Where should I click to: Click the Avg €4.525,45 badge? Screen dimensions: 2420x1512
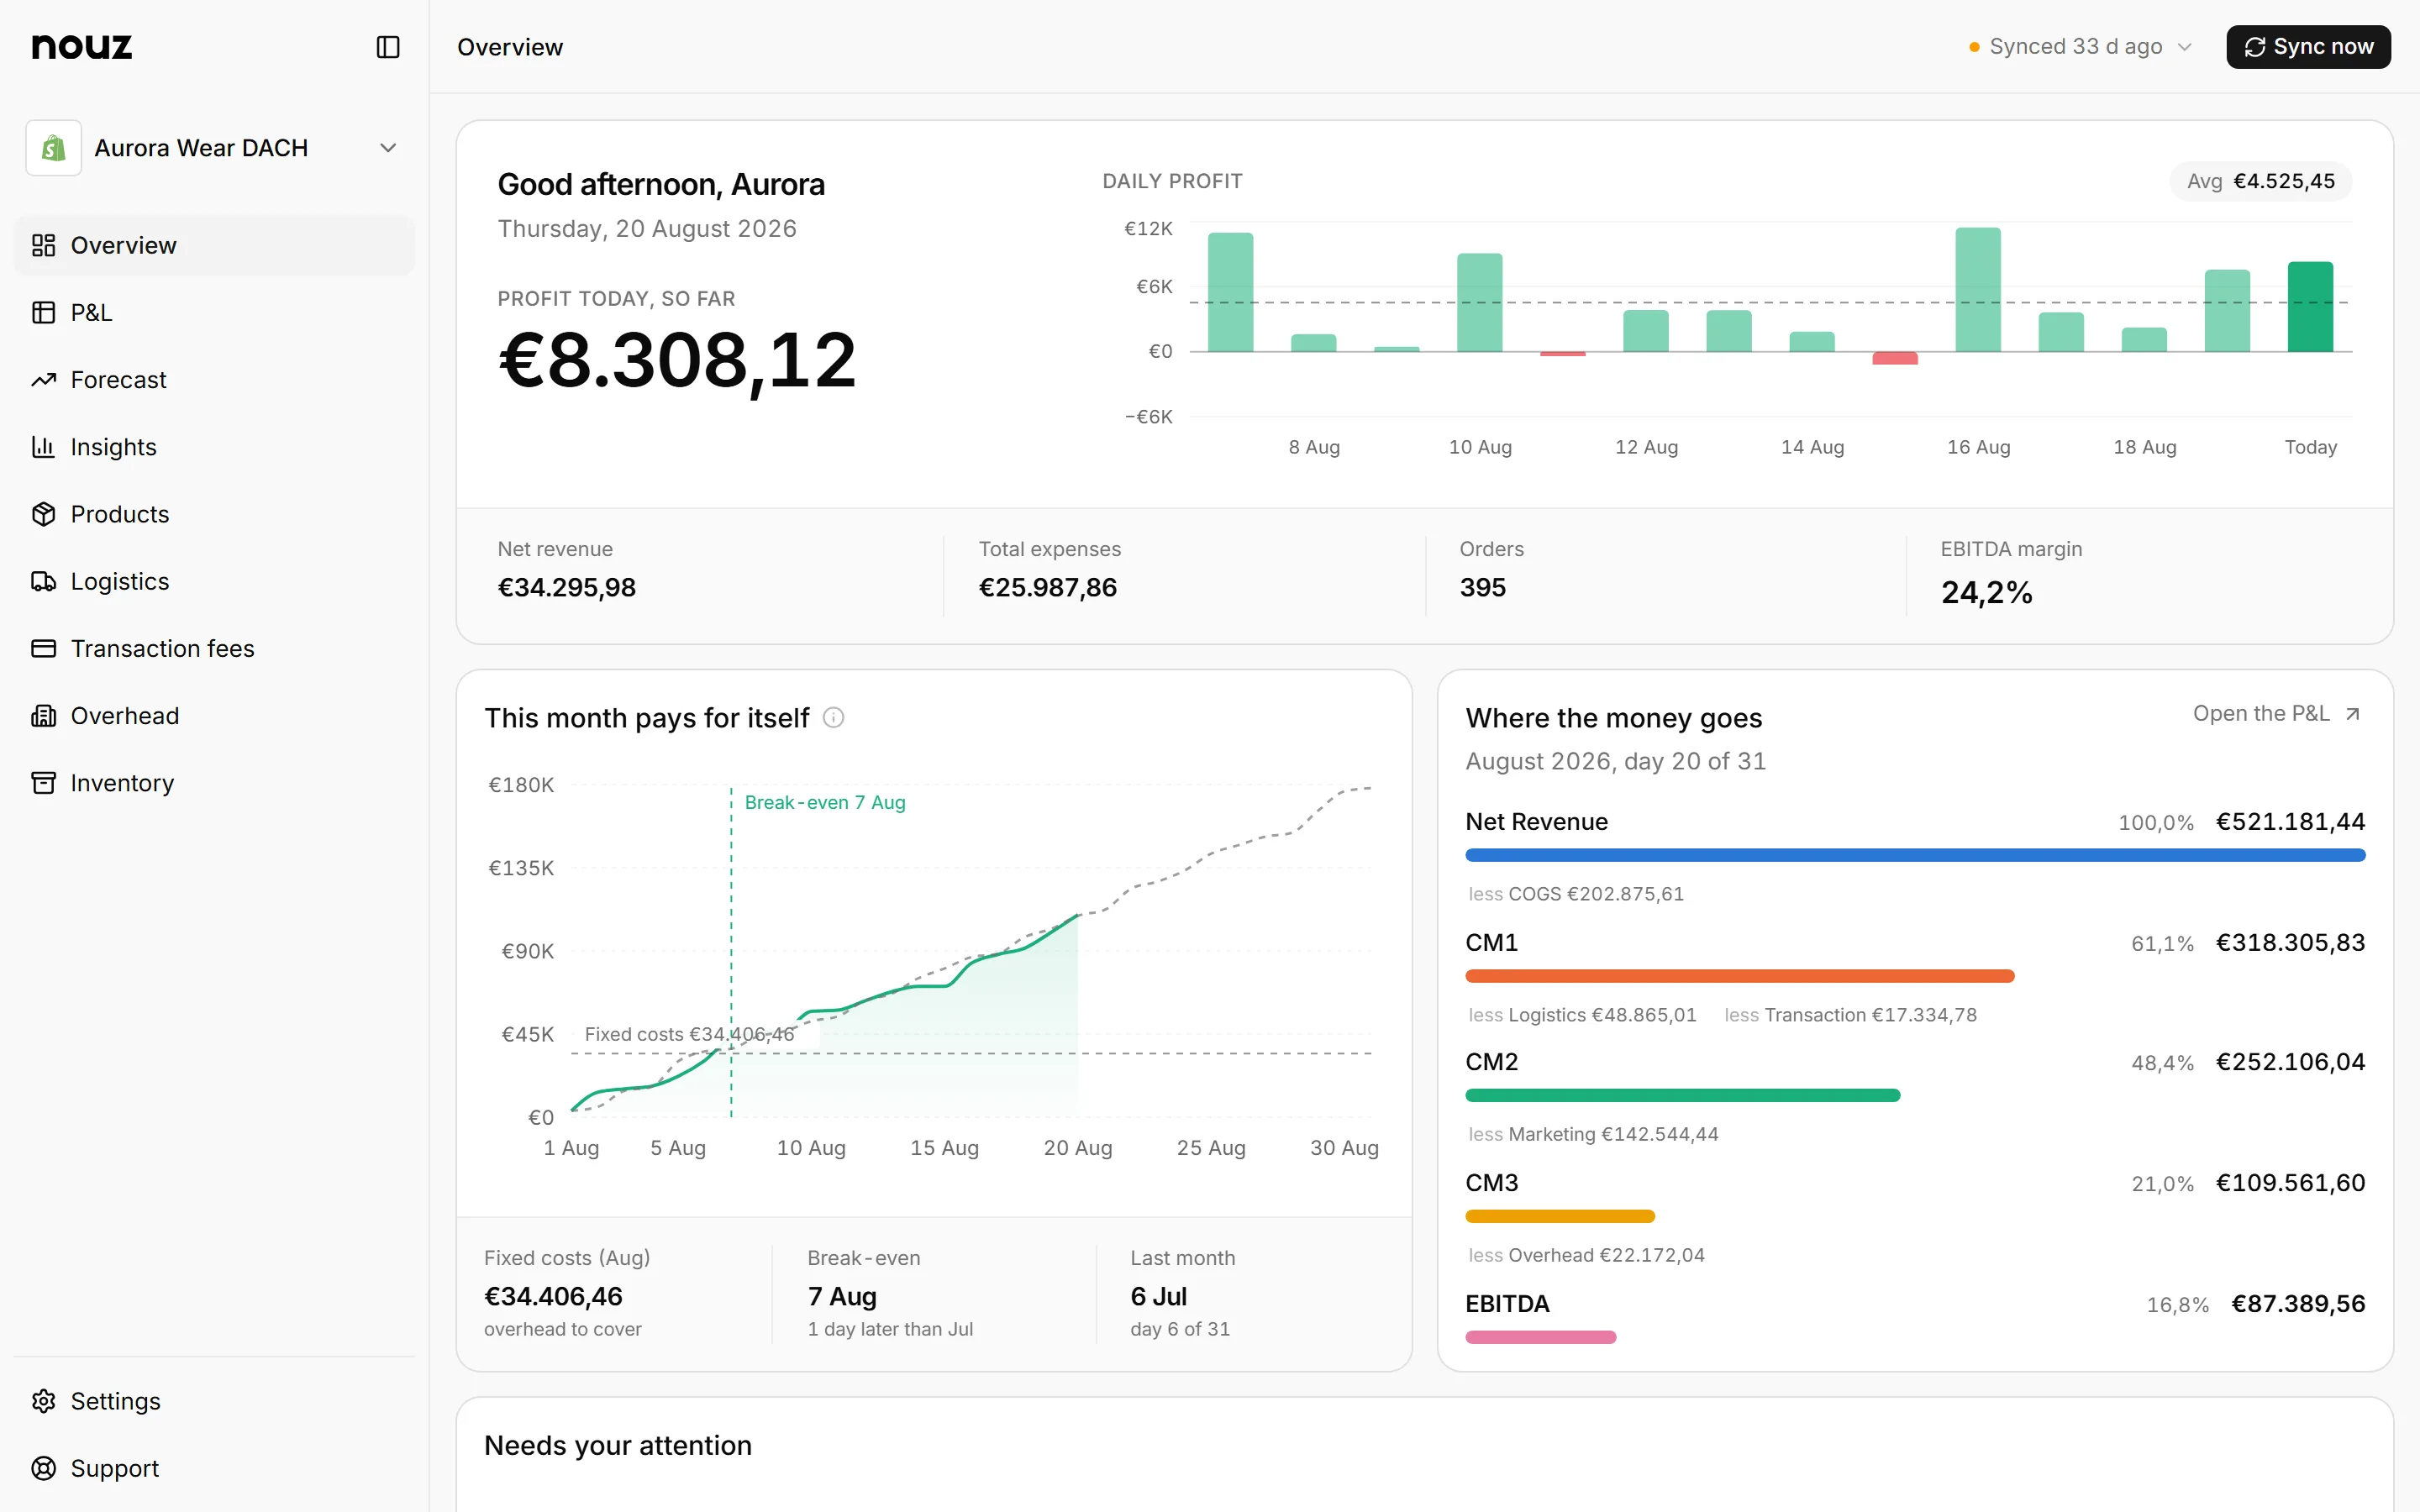tap(2260, 181)
